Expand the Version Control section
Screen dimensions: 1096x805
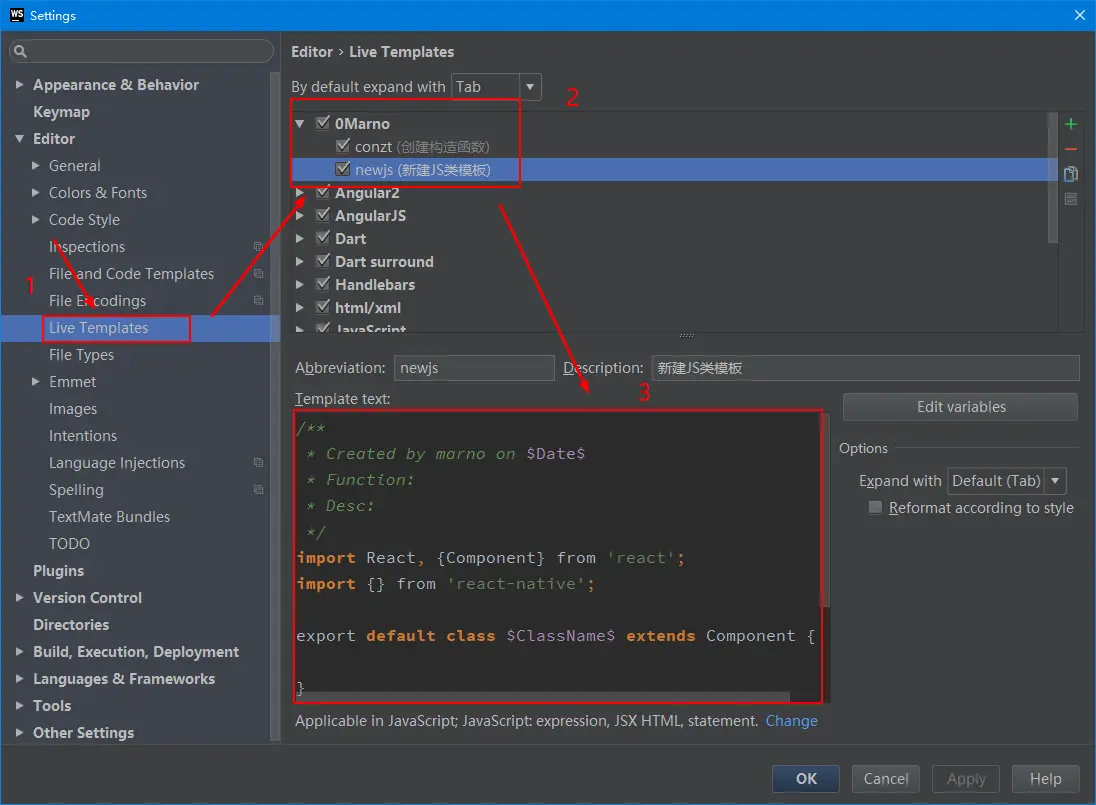tap(20, 597)
